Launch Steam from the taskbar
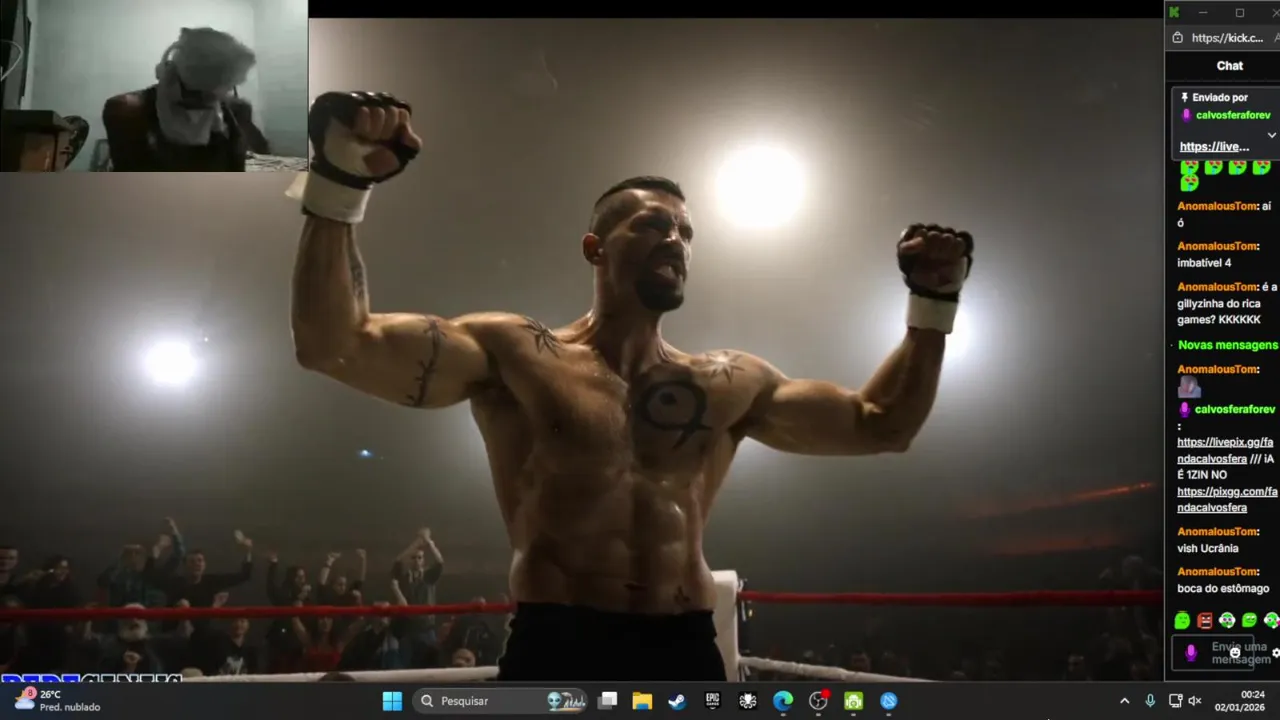 click(677, 701)
